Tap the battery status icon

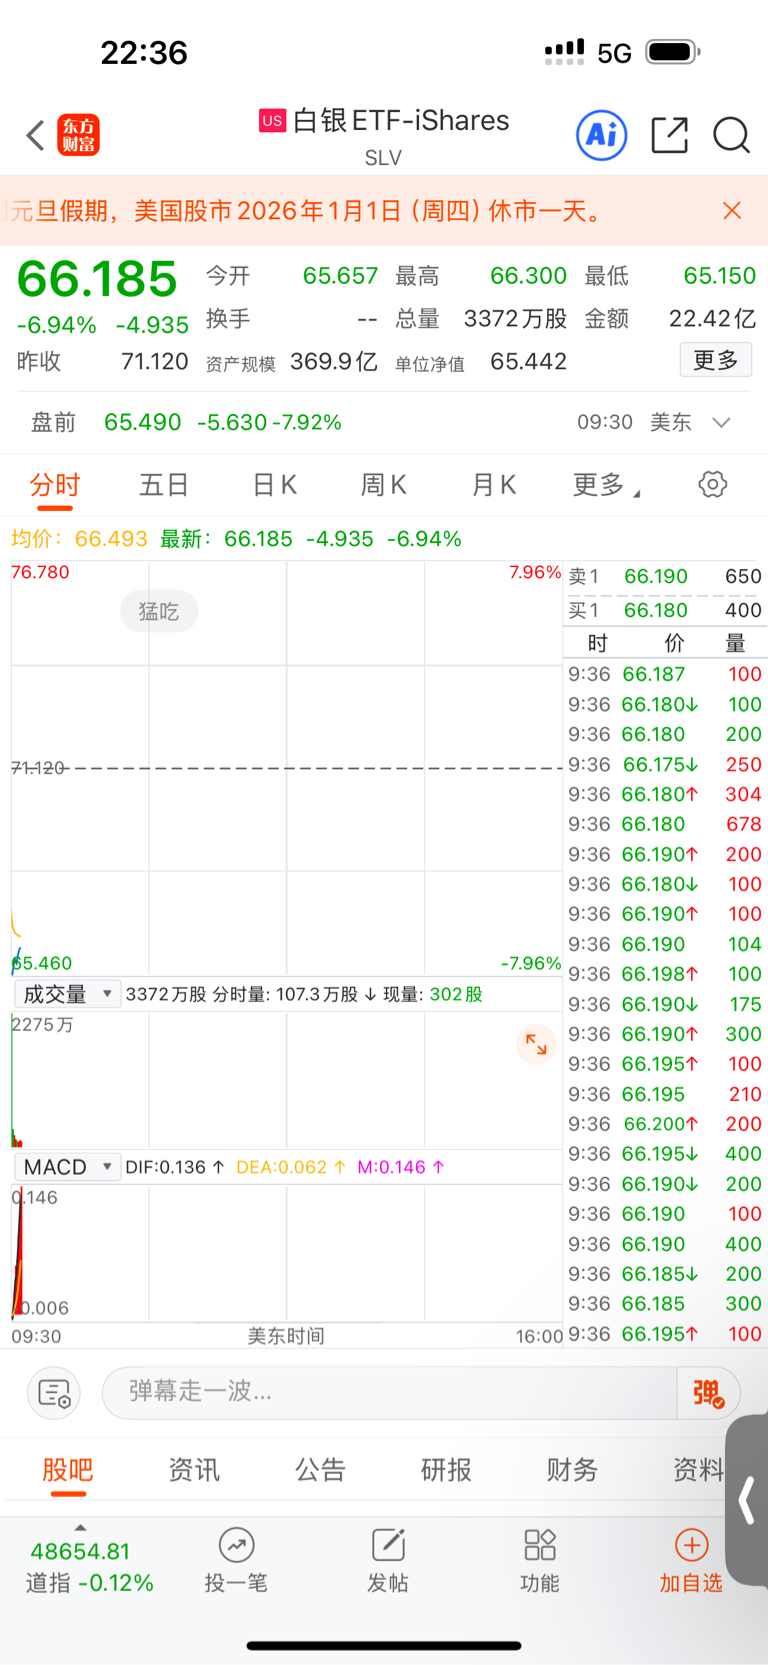pyautogui.click(x=673, y=52)
